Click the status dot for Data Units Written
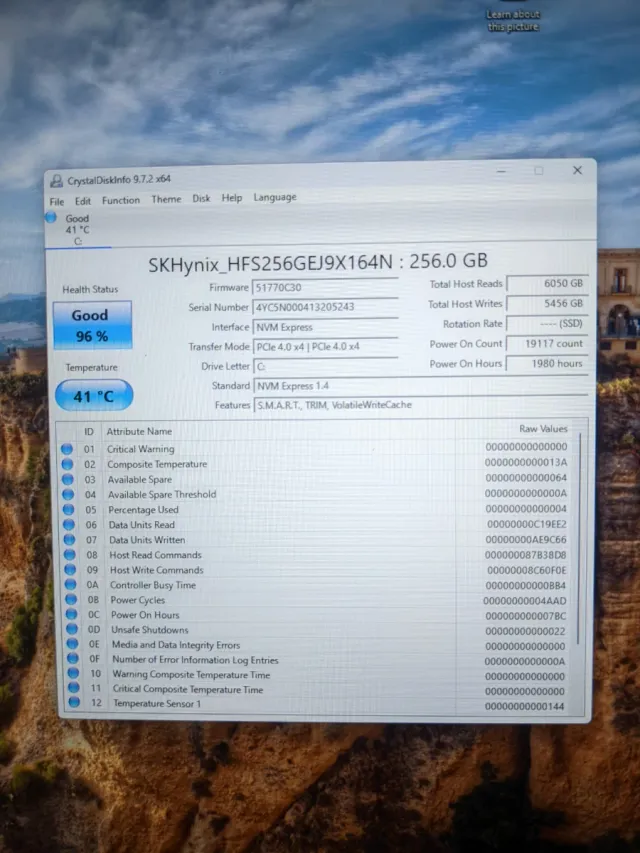 coord(69,540)
